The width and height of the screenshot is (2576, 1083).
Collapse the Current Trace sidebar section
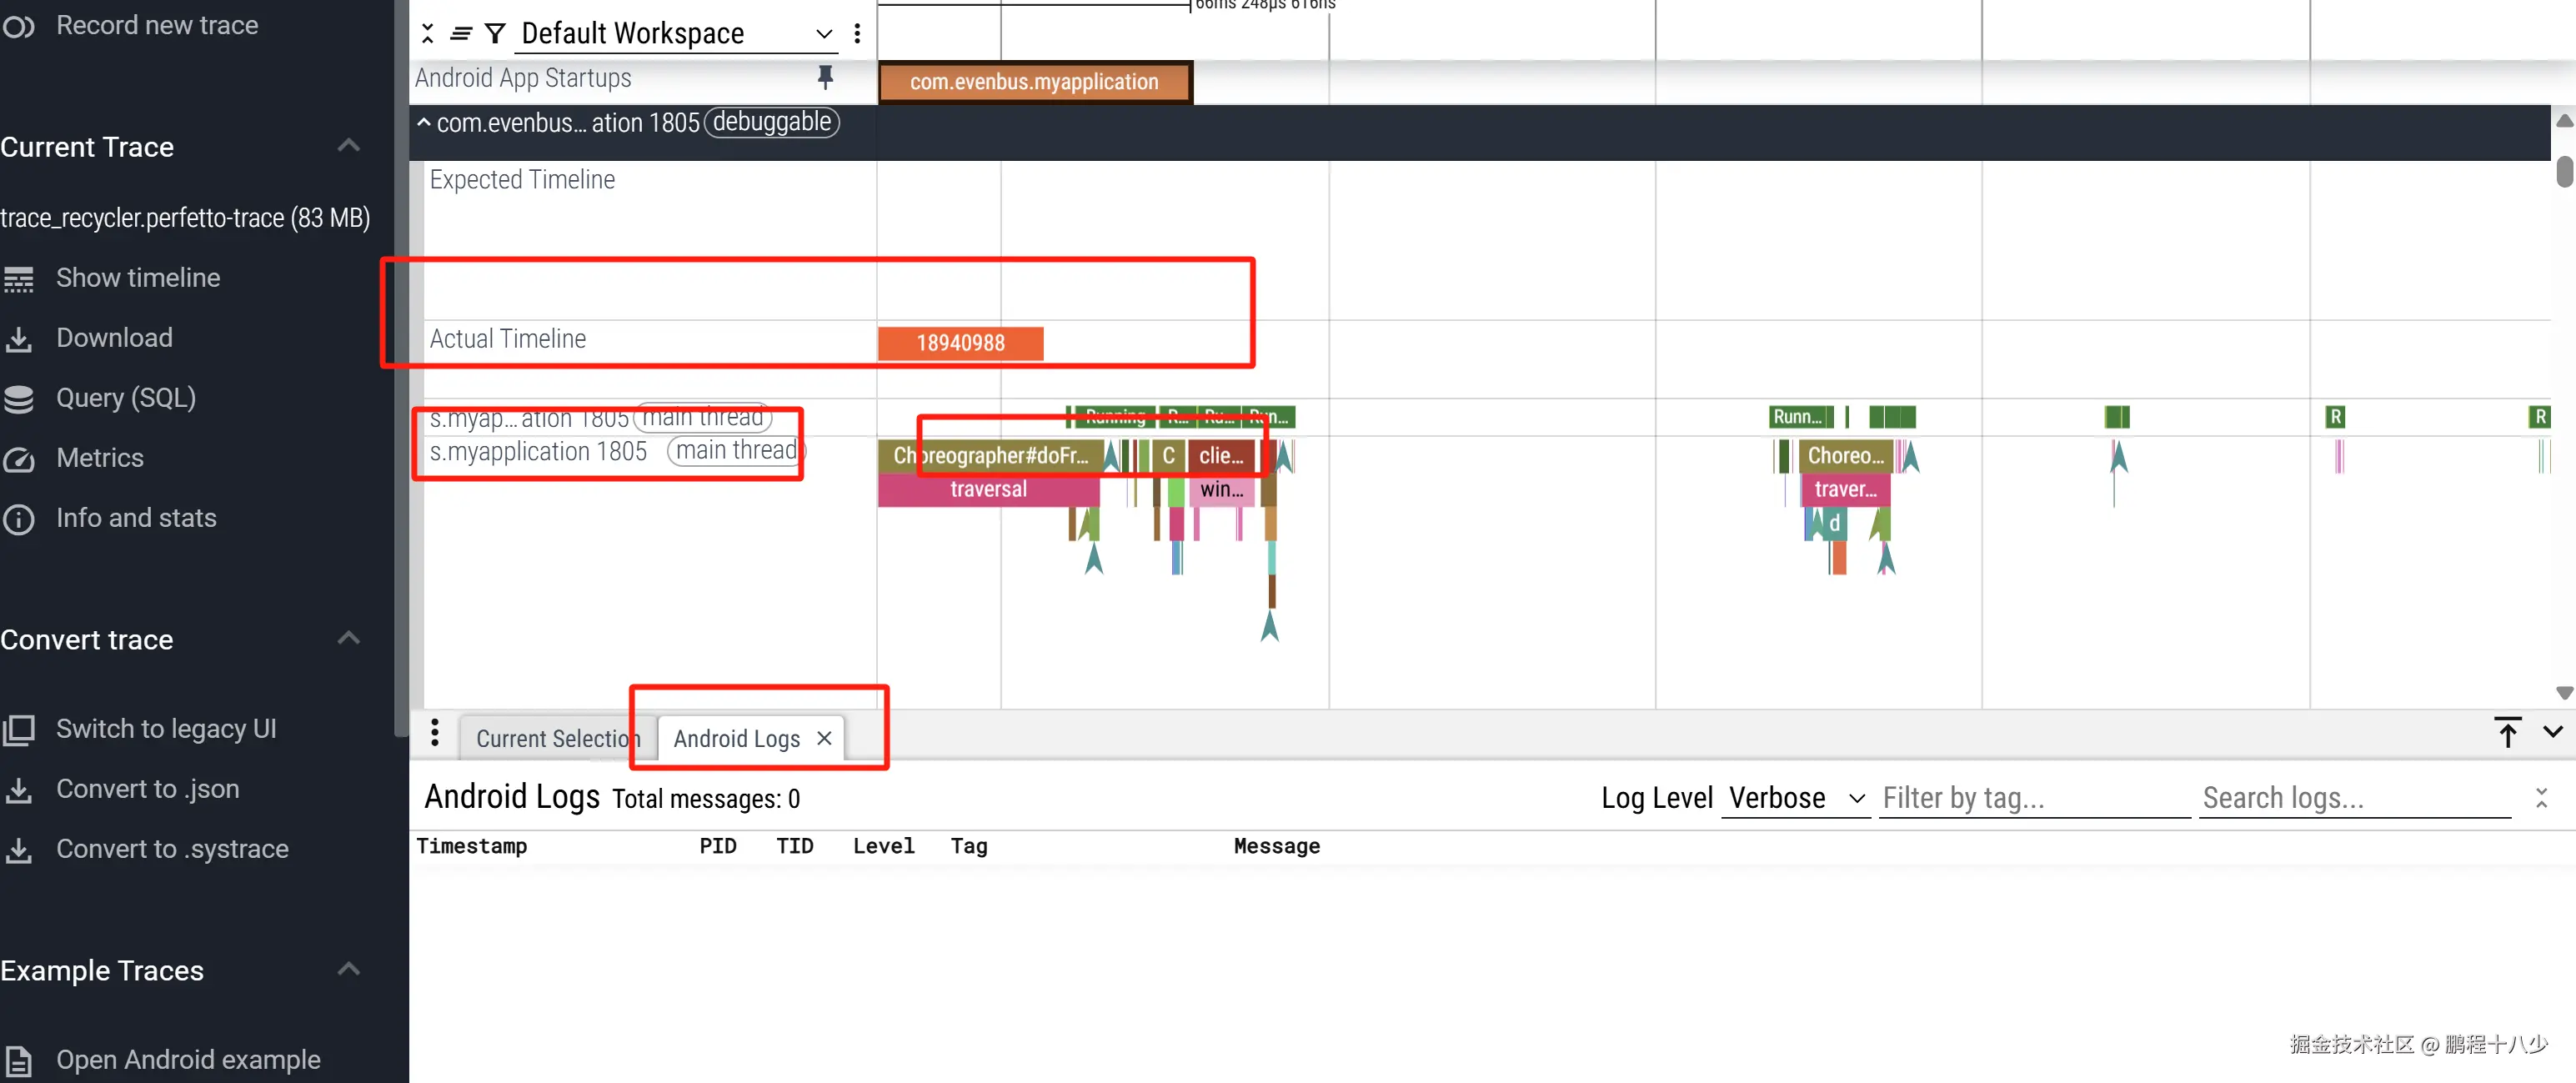[348, 146]
